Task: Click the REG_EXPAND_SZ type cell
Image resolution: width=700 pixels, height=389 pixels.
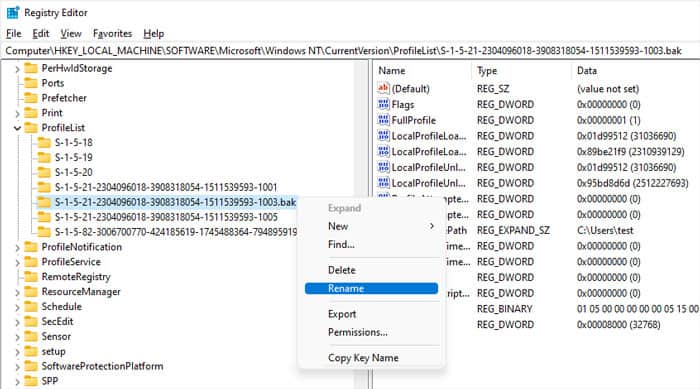Action: (513, 230)
